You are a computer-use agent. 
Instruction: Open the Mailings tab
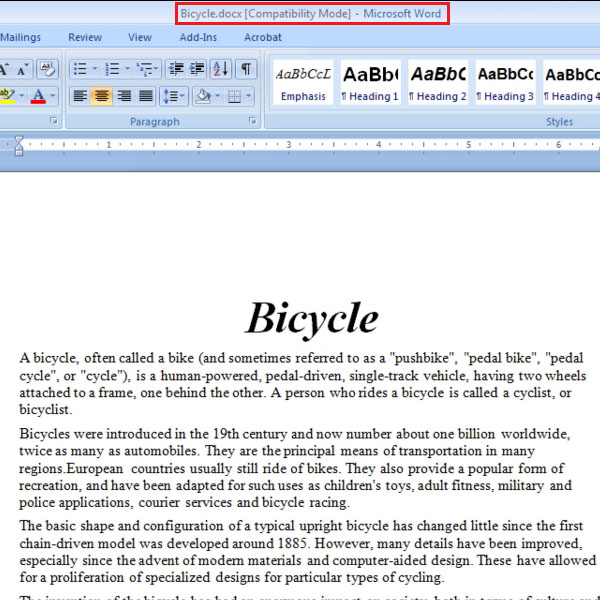point(20,37)
